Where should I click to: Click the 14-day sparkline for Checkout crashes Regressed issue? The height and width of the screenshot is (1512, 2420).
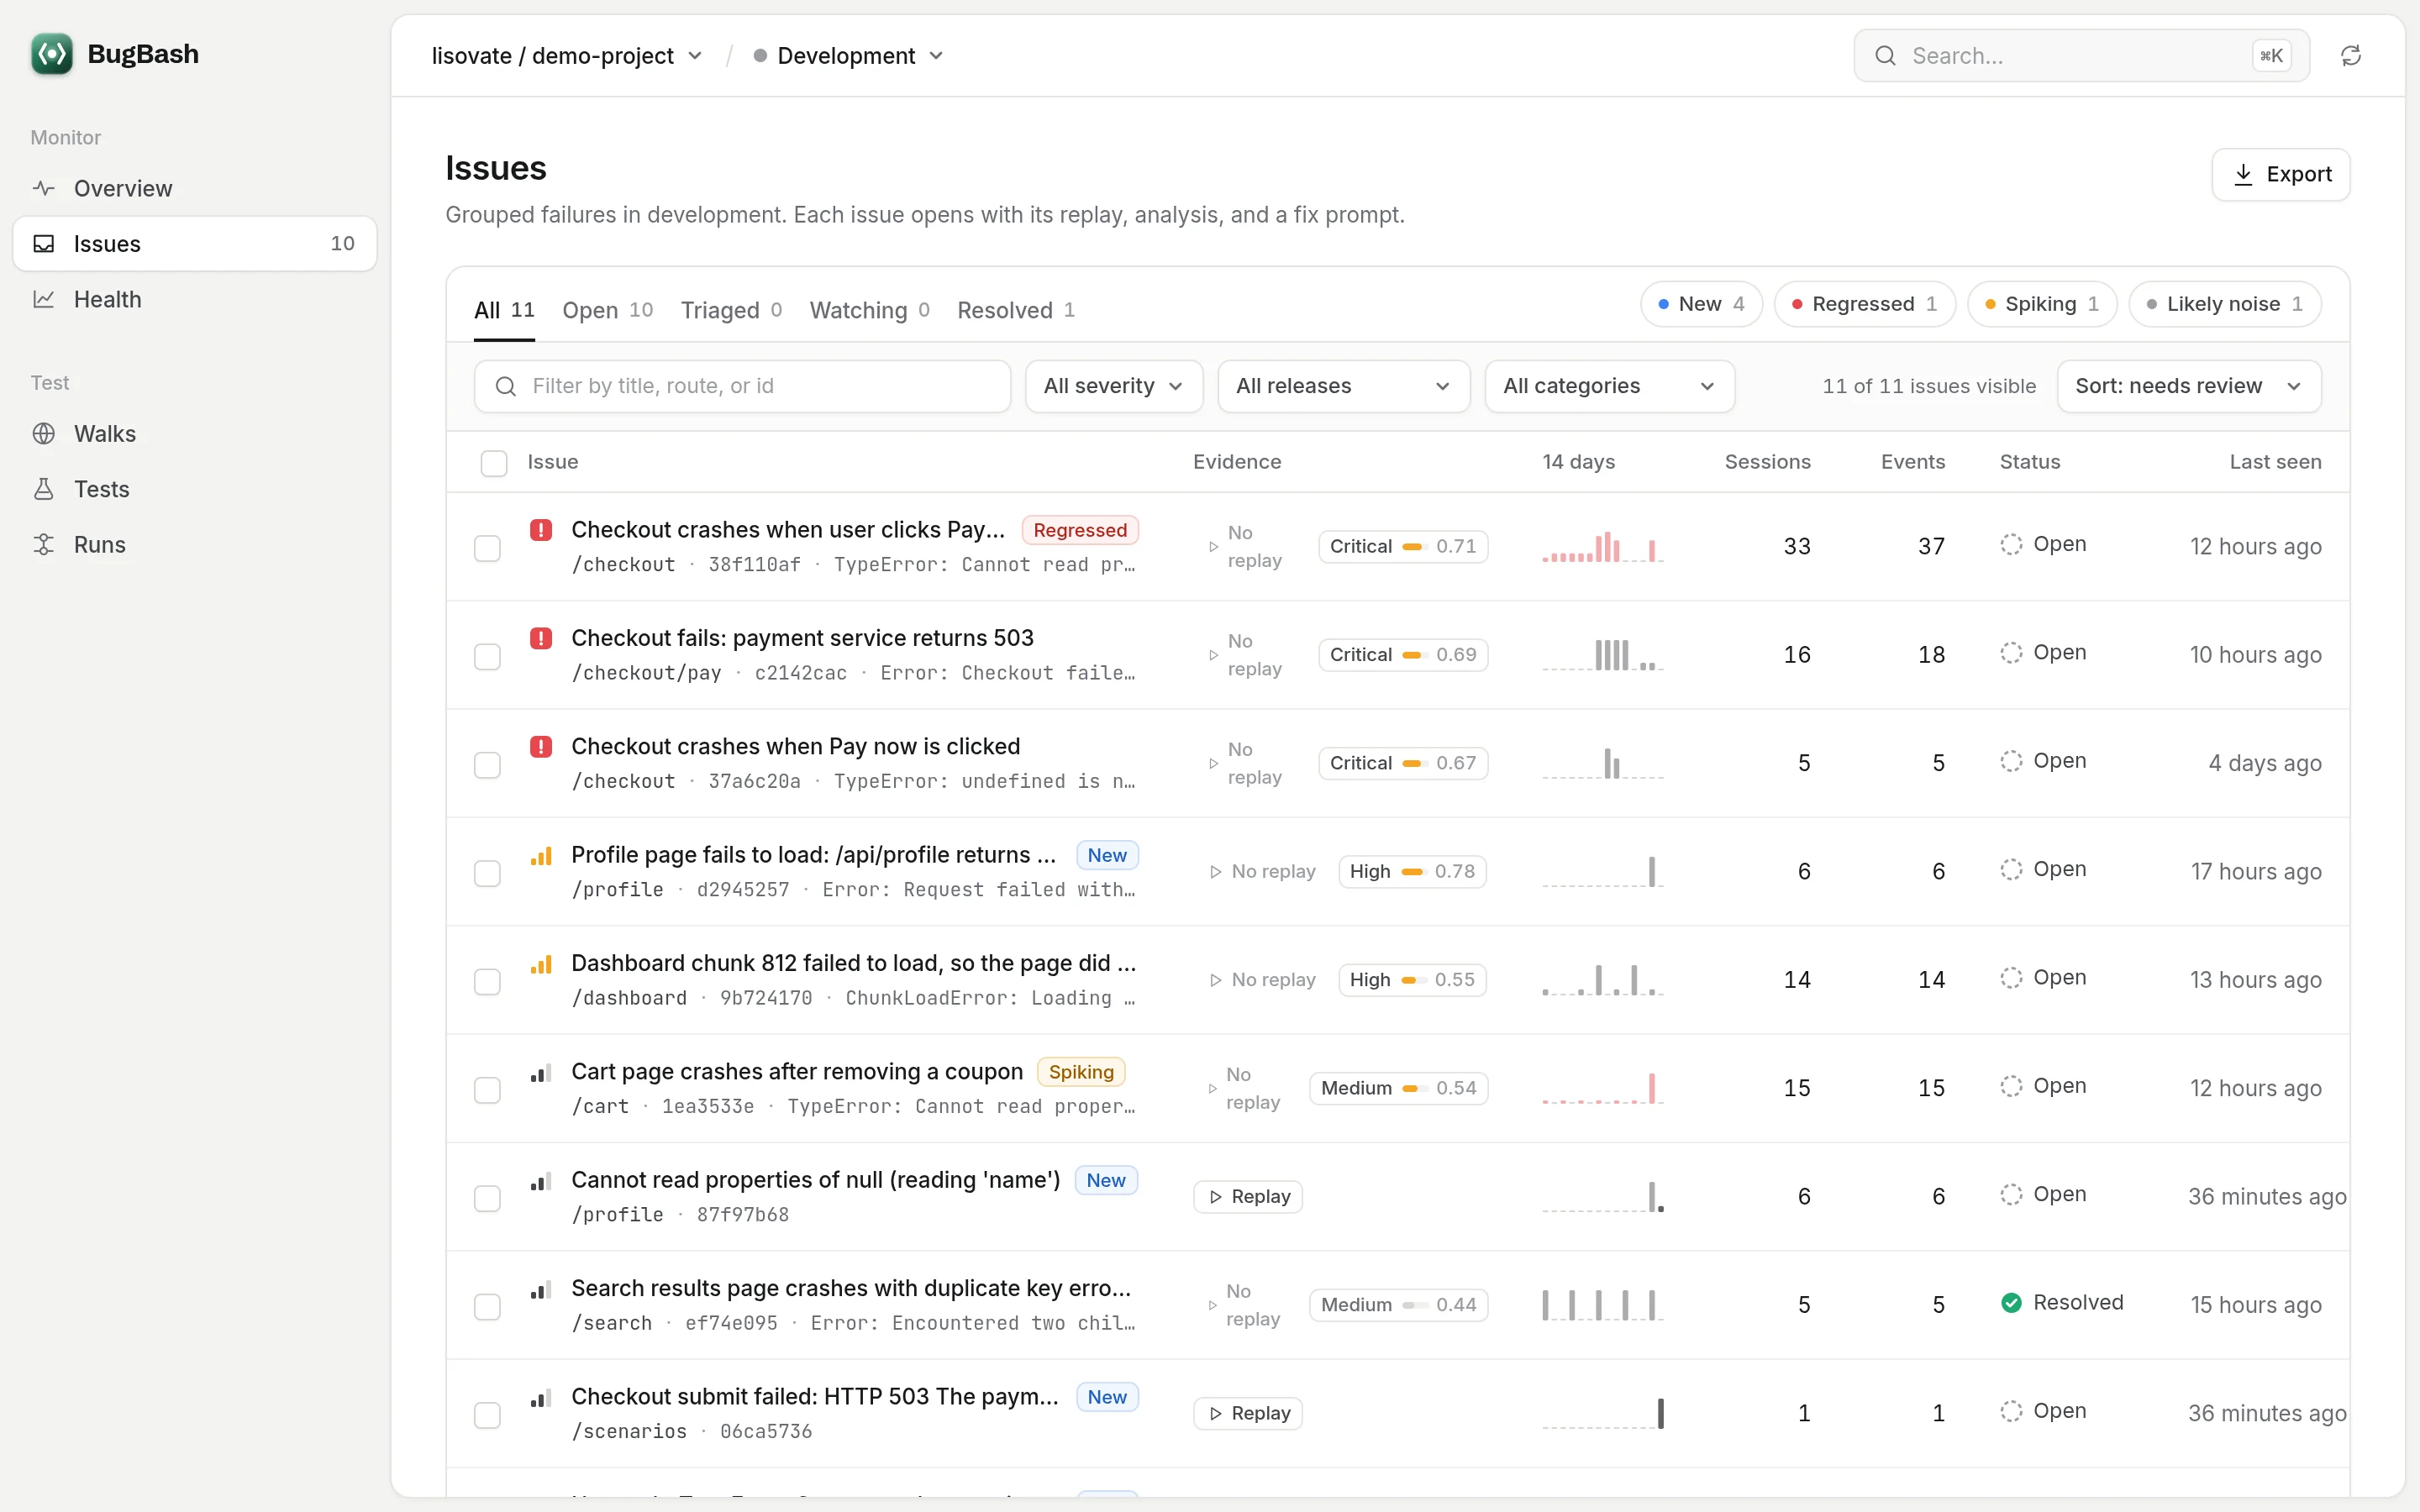click(x=1603, y=546)
